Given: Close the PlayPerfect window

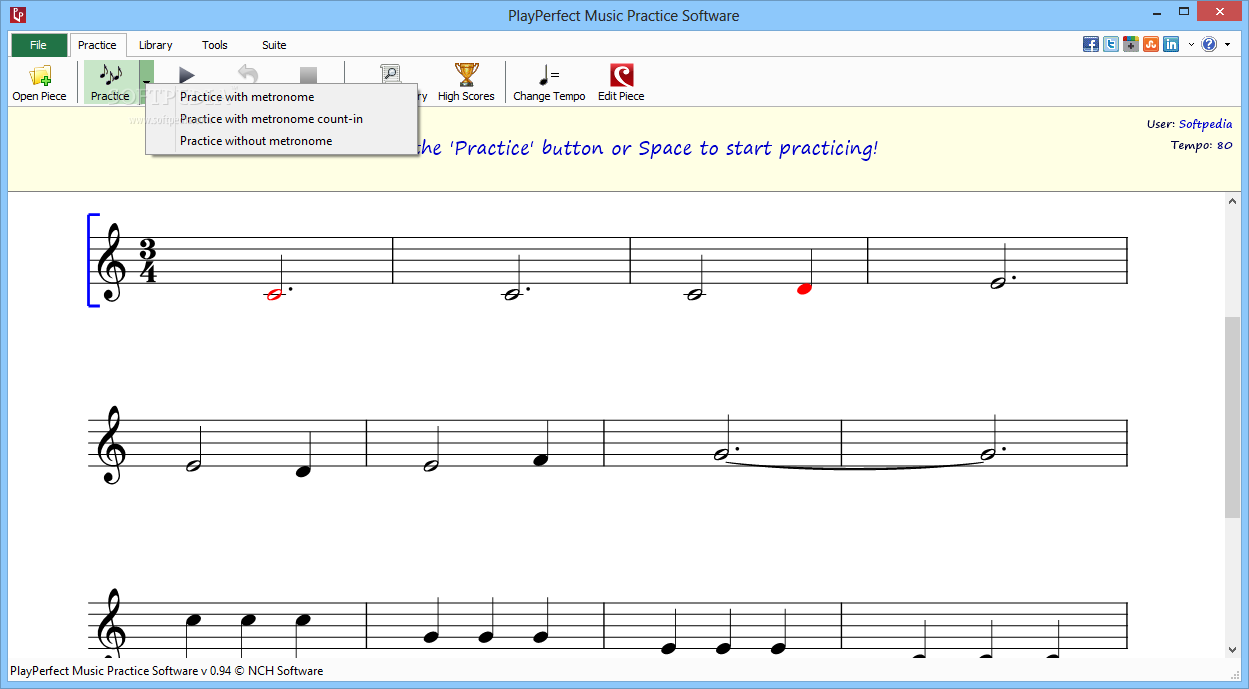Looking at the screenshot, I should click(1220, 12).
